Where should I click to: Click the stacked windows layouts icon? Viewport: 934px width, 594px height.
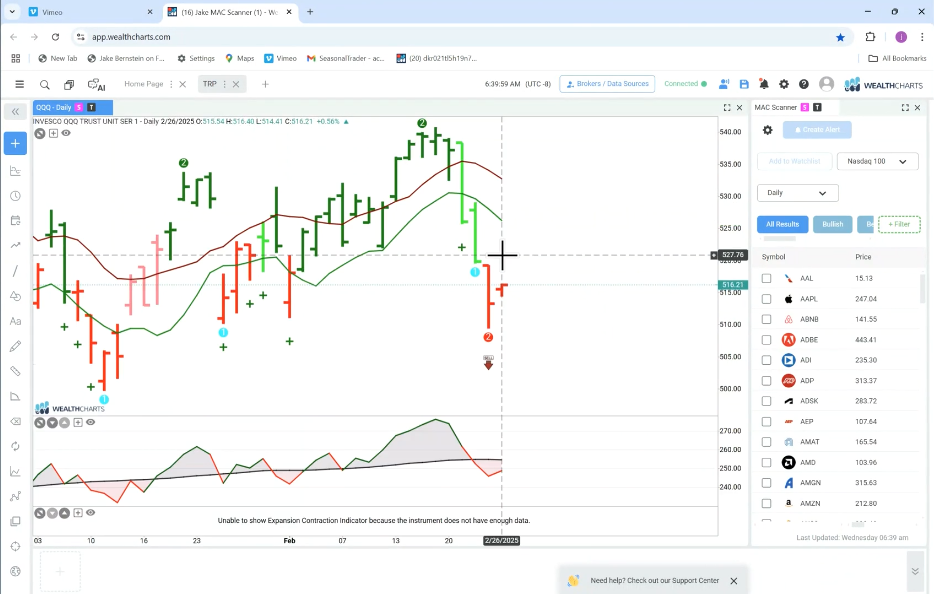[x=69, y=85]
